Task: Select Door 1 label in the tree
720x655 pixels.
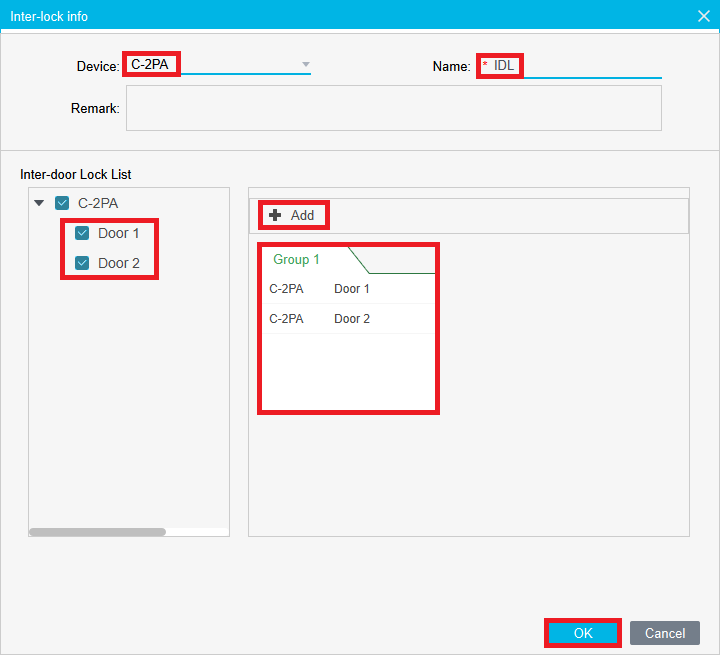Action: click(118, 233)
